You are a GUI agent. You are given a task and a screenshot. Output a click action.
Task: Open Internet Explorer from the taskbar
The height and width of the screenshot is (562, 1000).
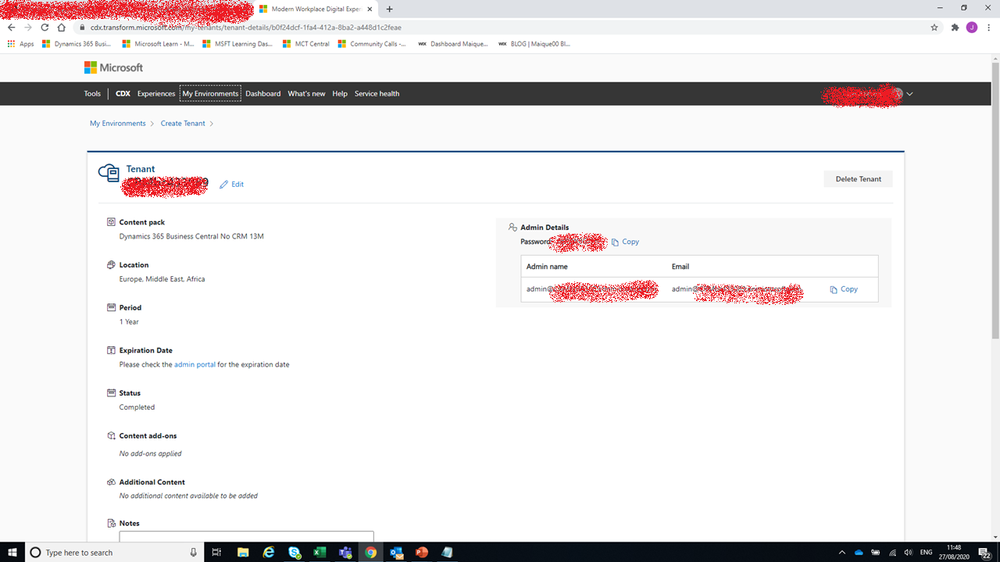[x=268, y=552]
